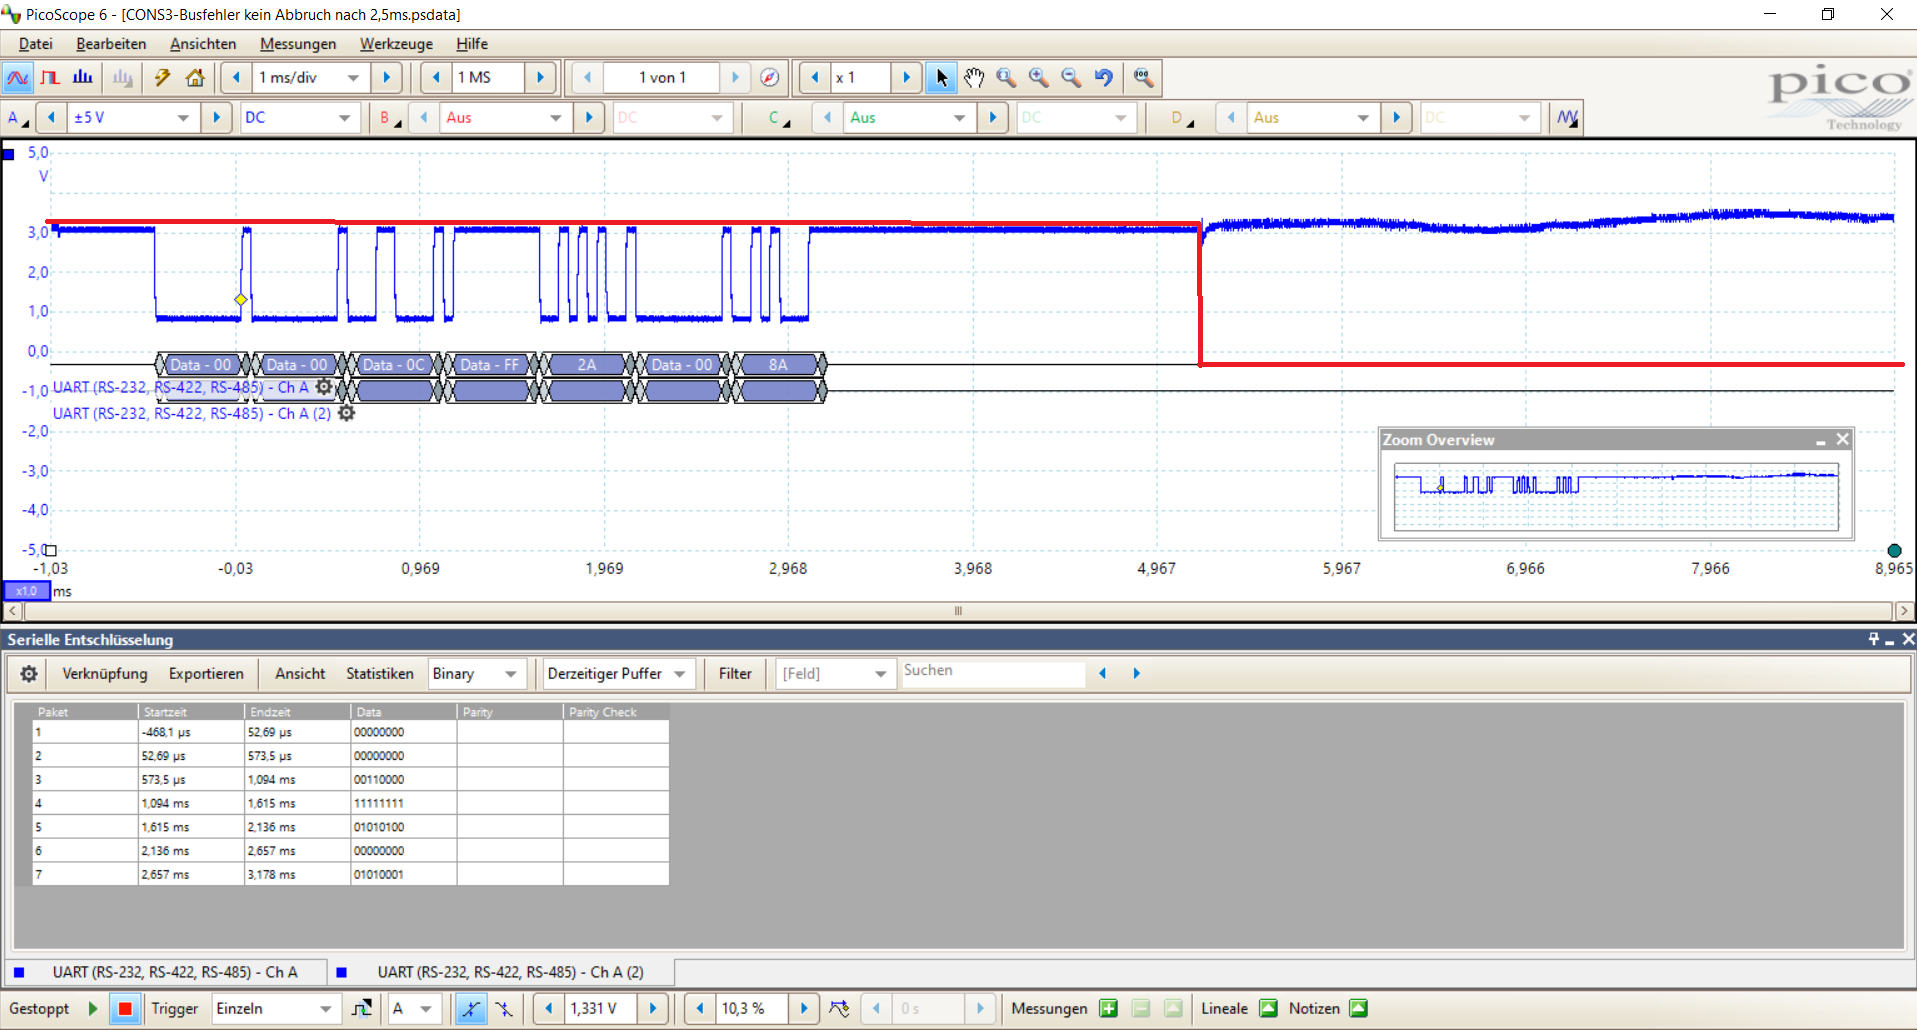Toggle Lineale rulers legend button
The height and width of the screenshot is (1030, 1917).
pos(1268,1008)
